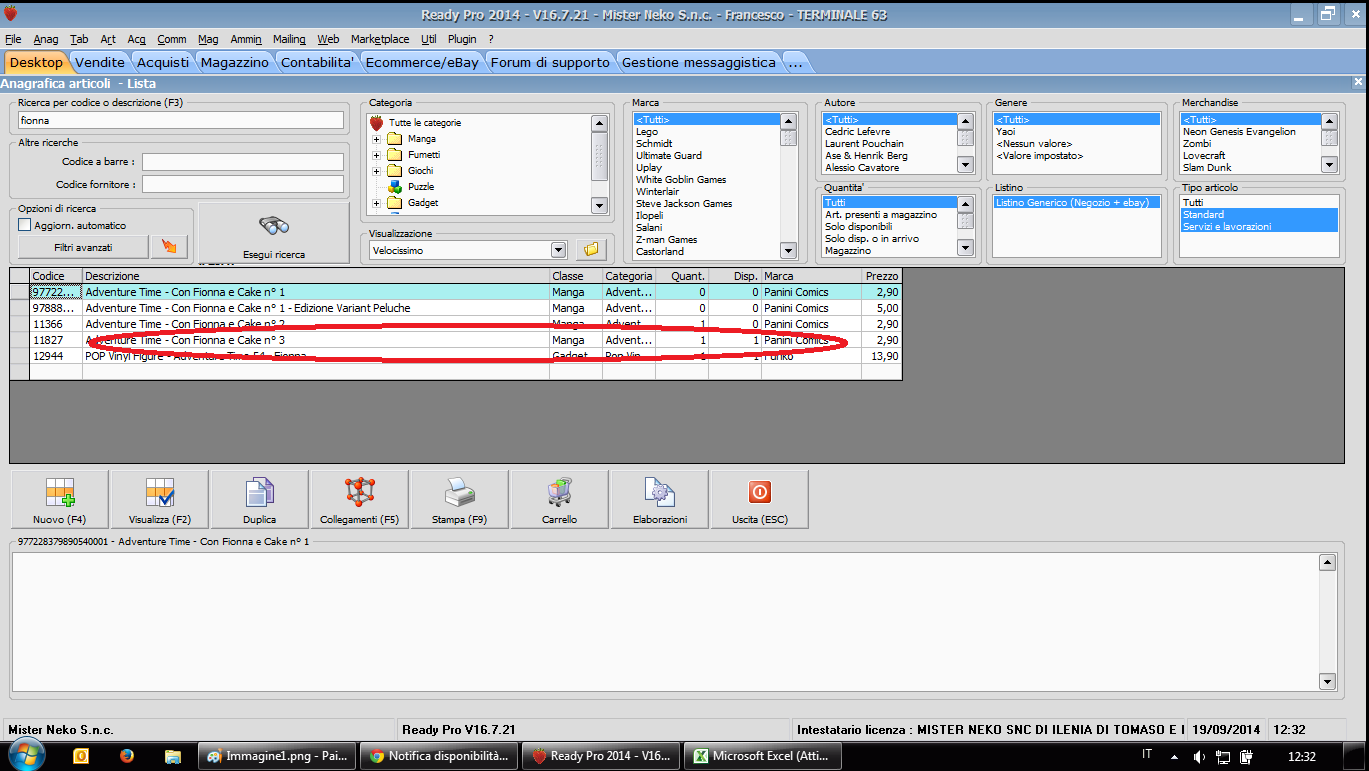The width and height of the screenshot is (1369, 771).
Task: Launch Outlook from the taskbar
Action: pyautogui.click(x=82, y=756)
